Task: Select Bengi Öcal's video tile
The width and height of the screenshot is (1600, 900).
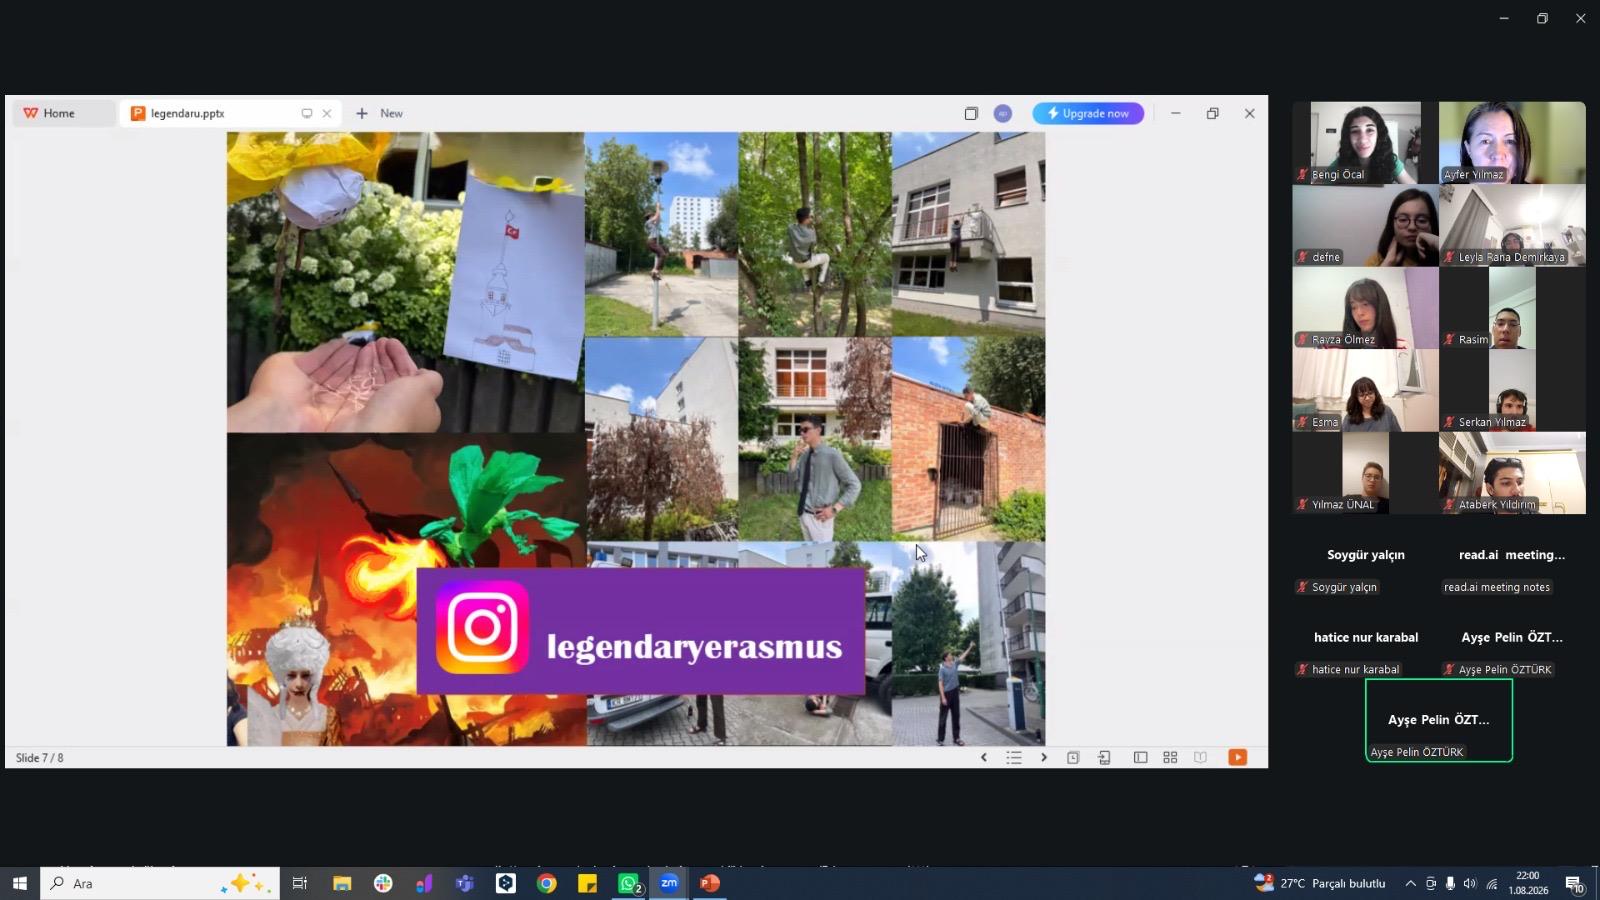Action: (1365, 142)
